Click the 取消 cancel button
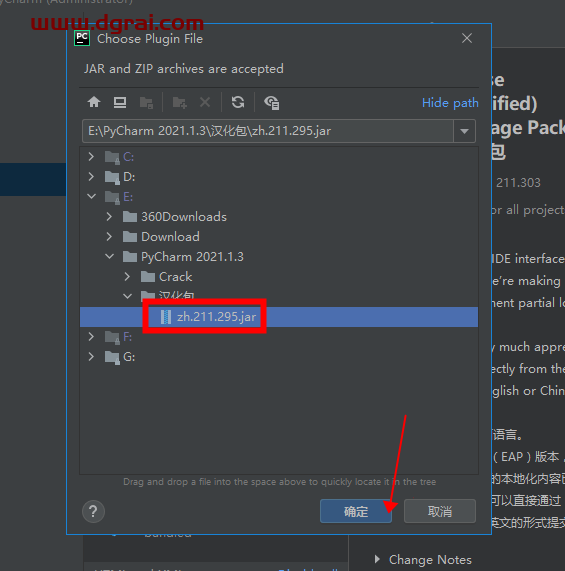 coord(440,511)
